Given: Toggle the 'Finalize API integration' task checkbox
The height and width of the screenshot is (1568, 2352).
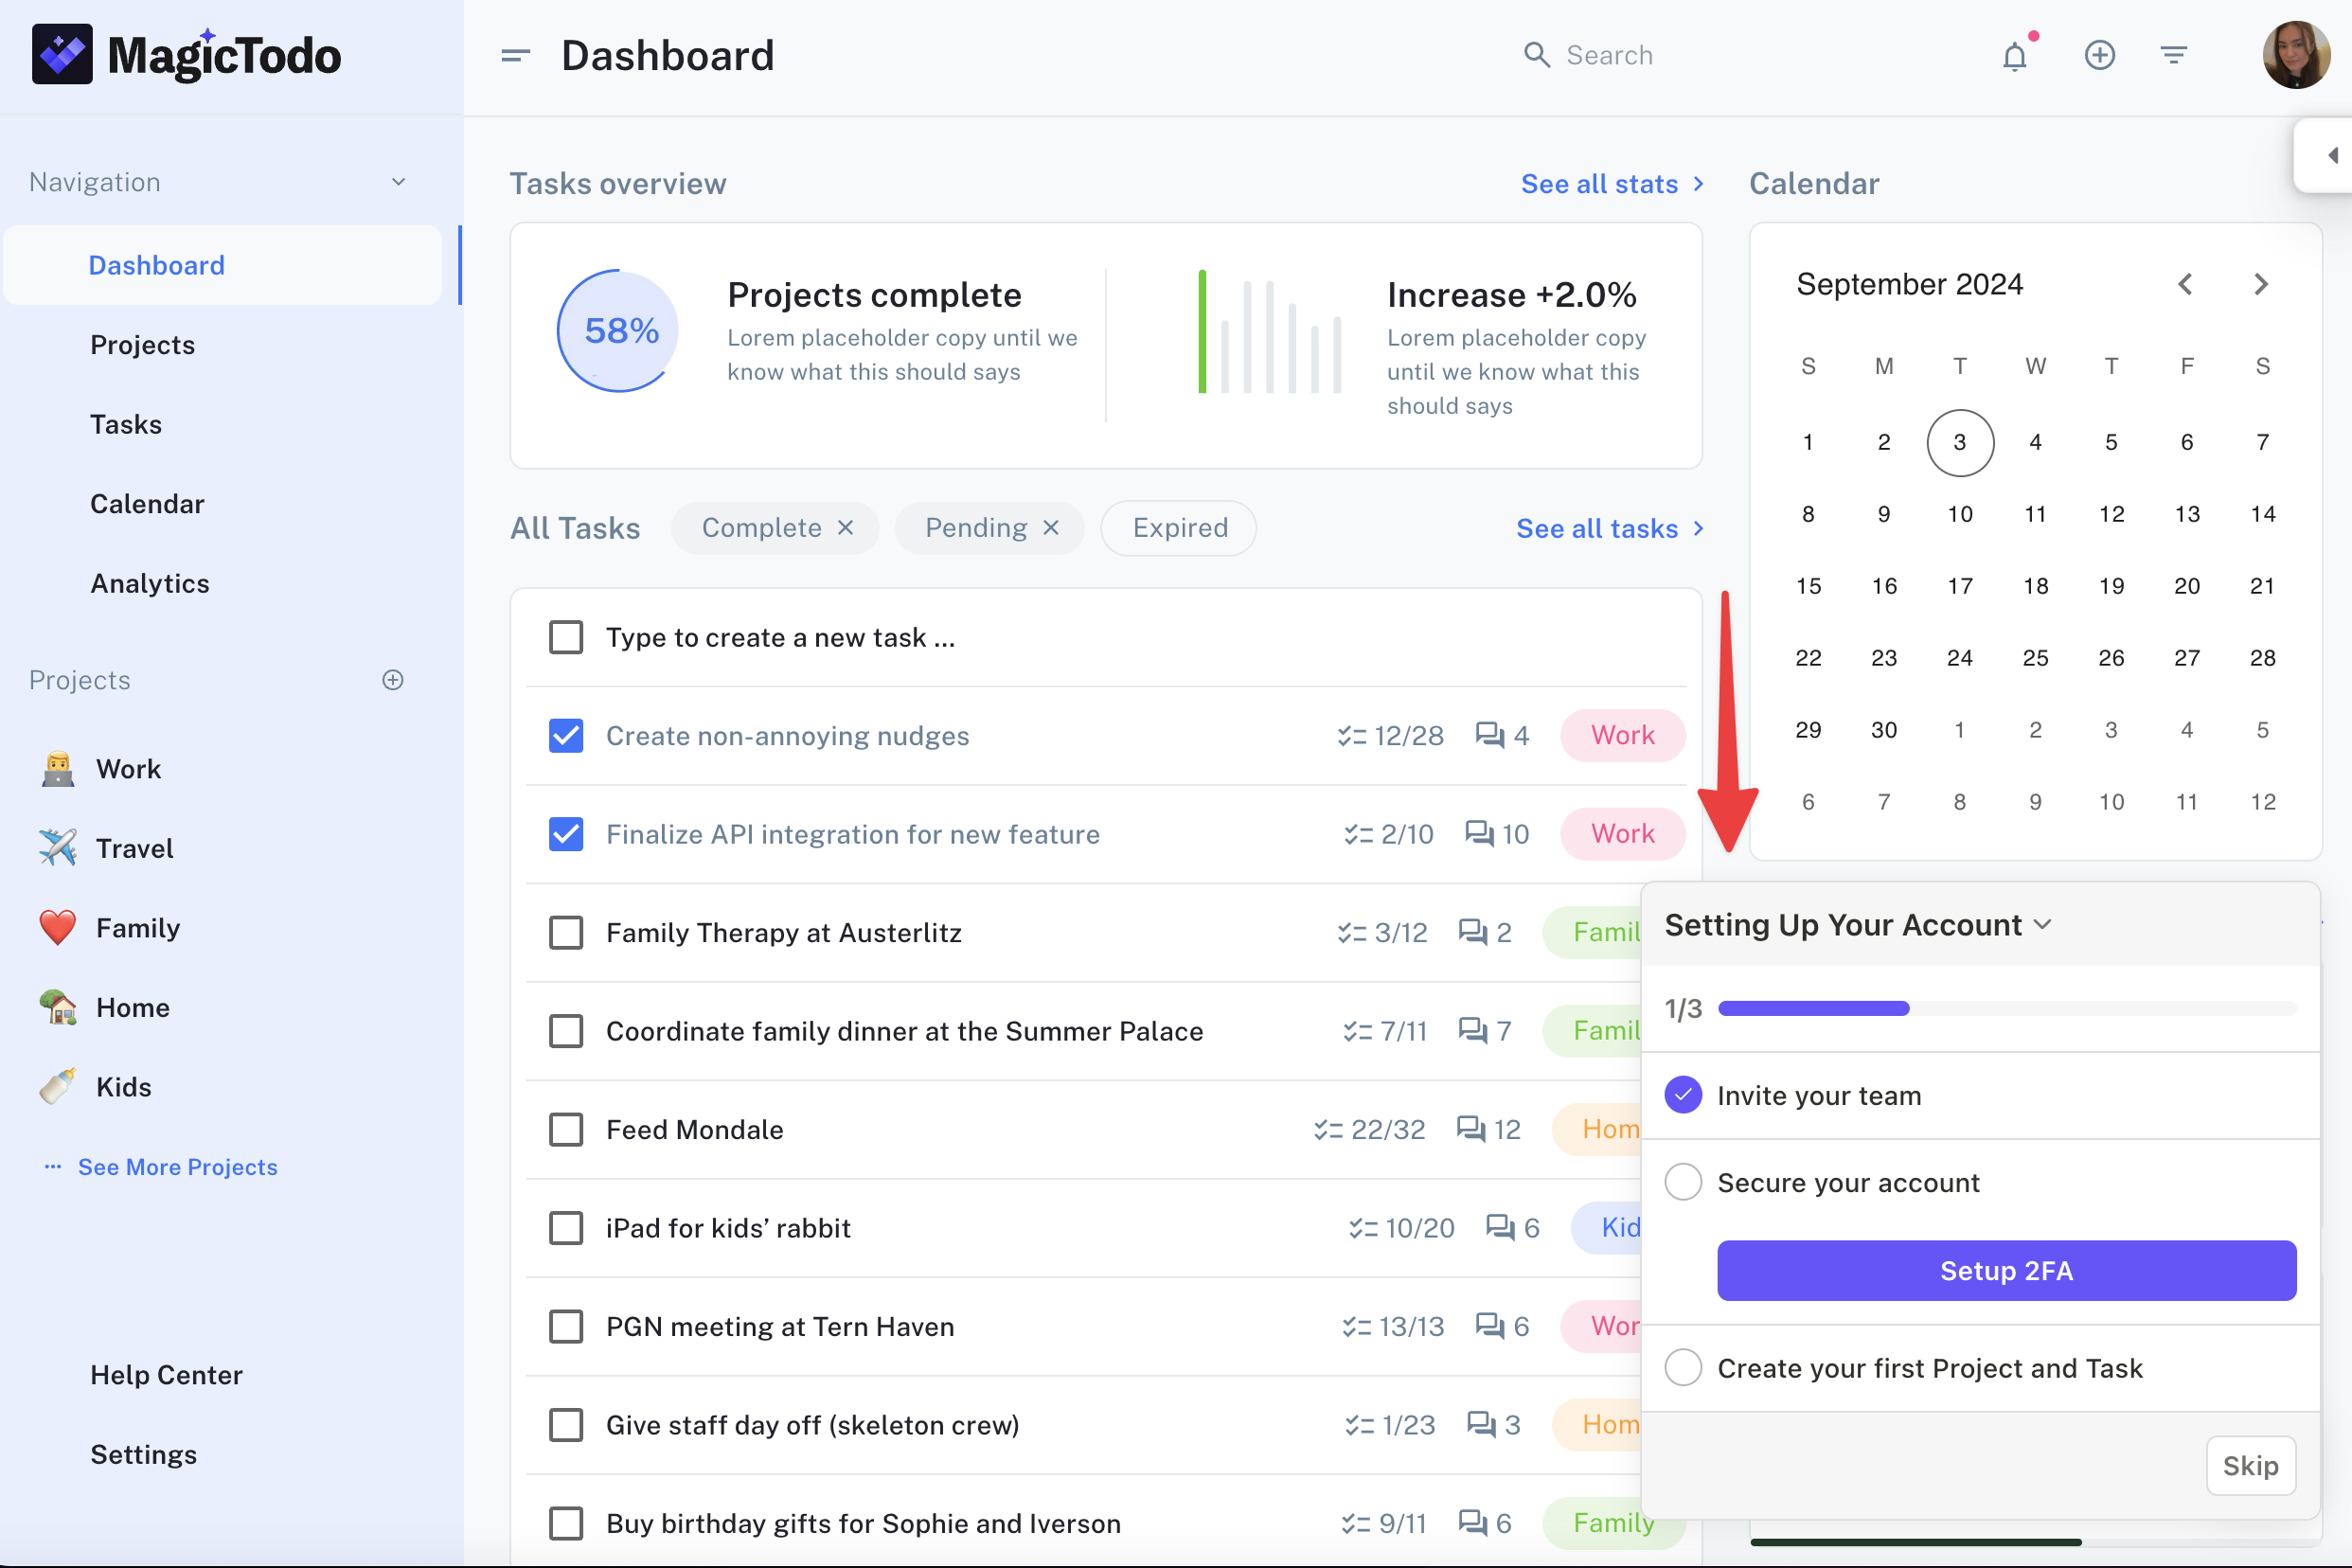Looking at the screenshot, I should point(565,833).
